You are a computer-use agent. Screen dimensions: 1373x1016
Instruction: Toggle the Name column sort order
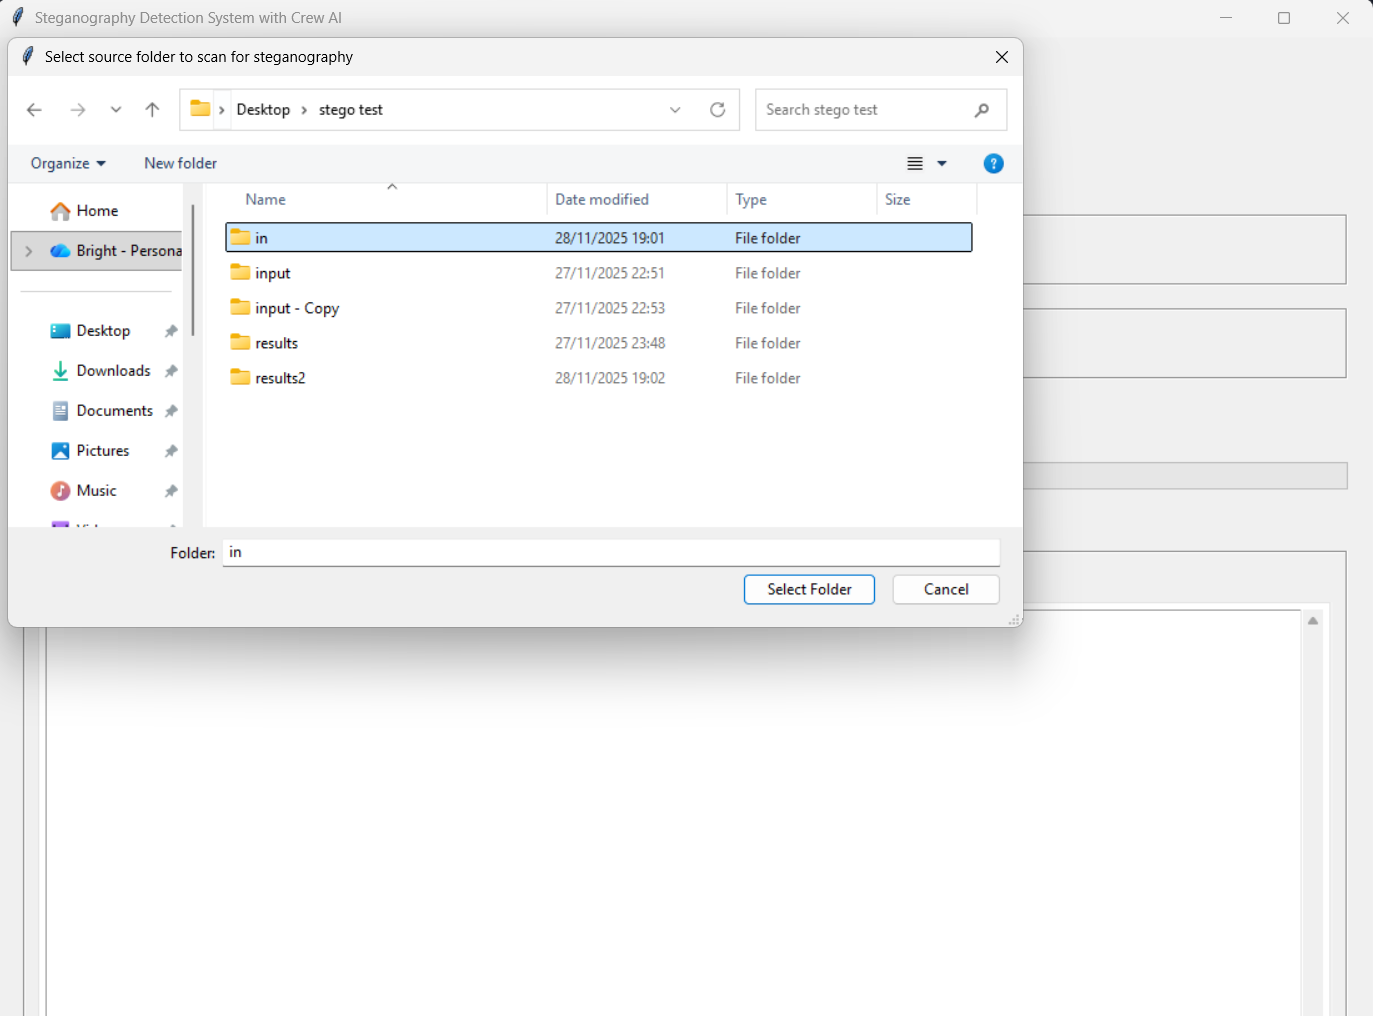click(265, 199)
